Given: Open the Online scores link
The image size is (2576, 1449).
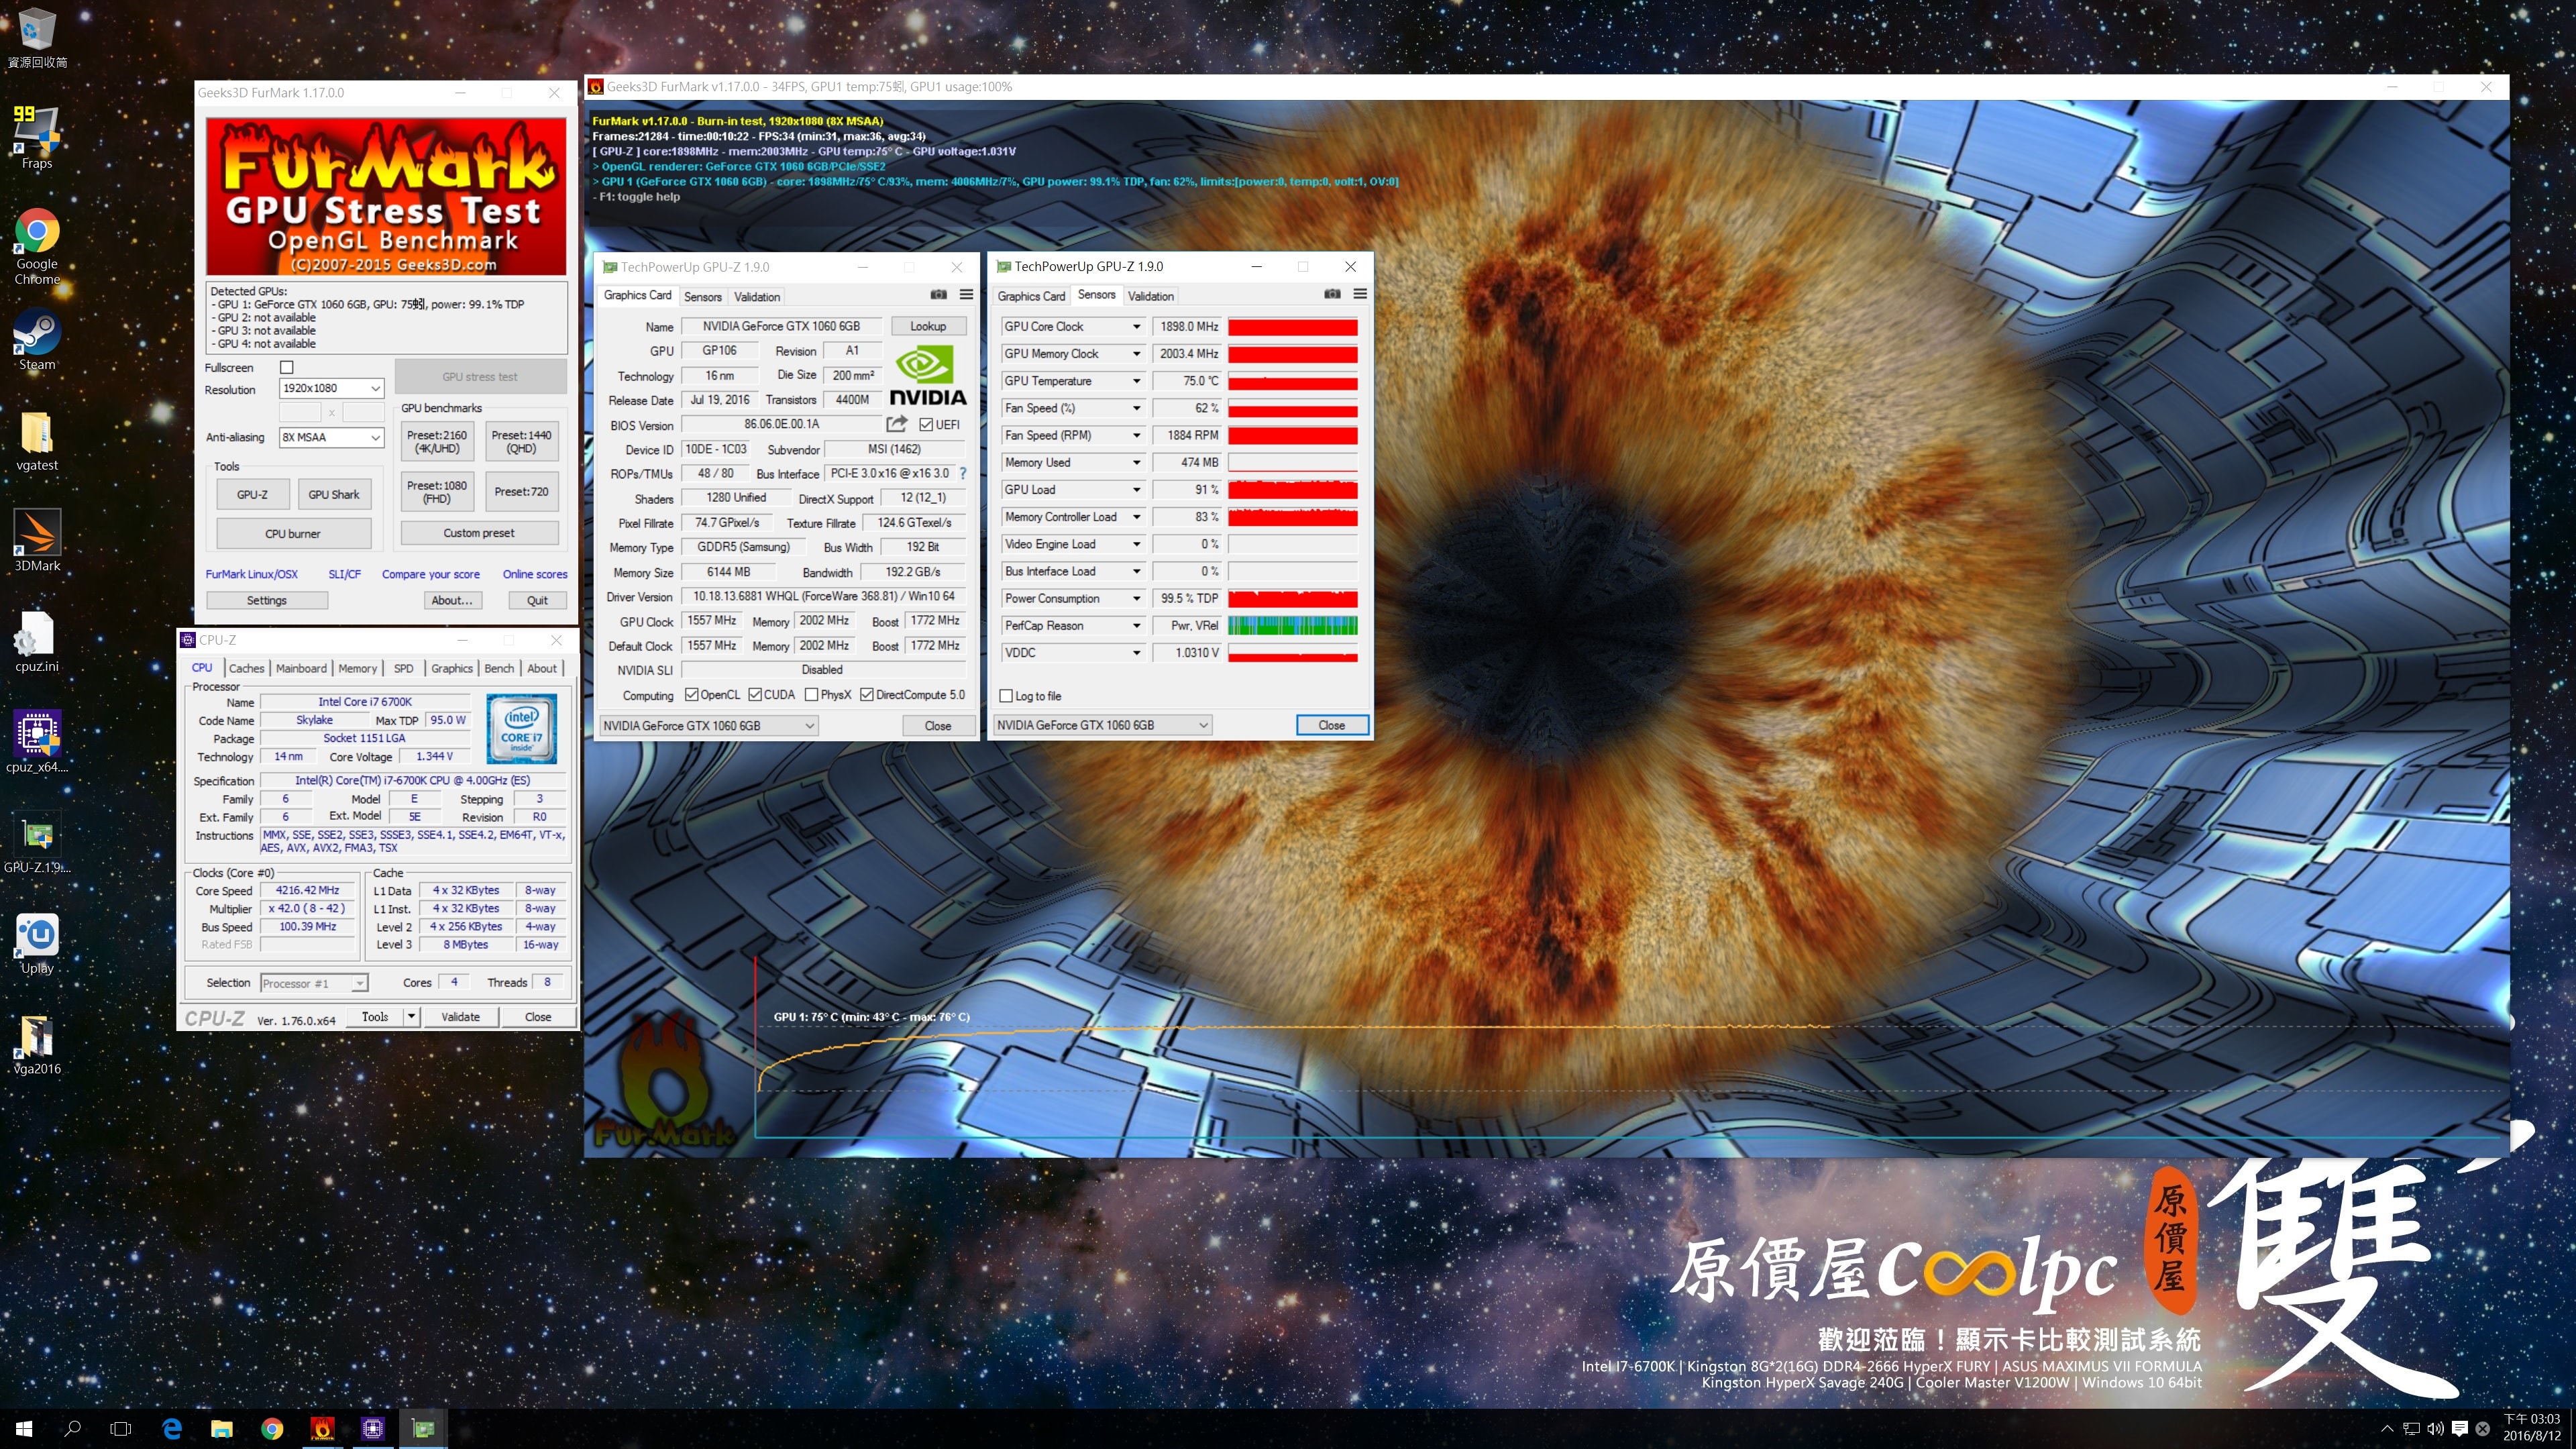Looking at the screenshot, I should click(534, 574).
